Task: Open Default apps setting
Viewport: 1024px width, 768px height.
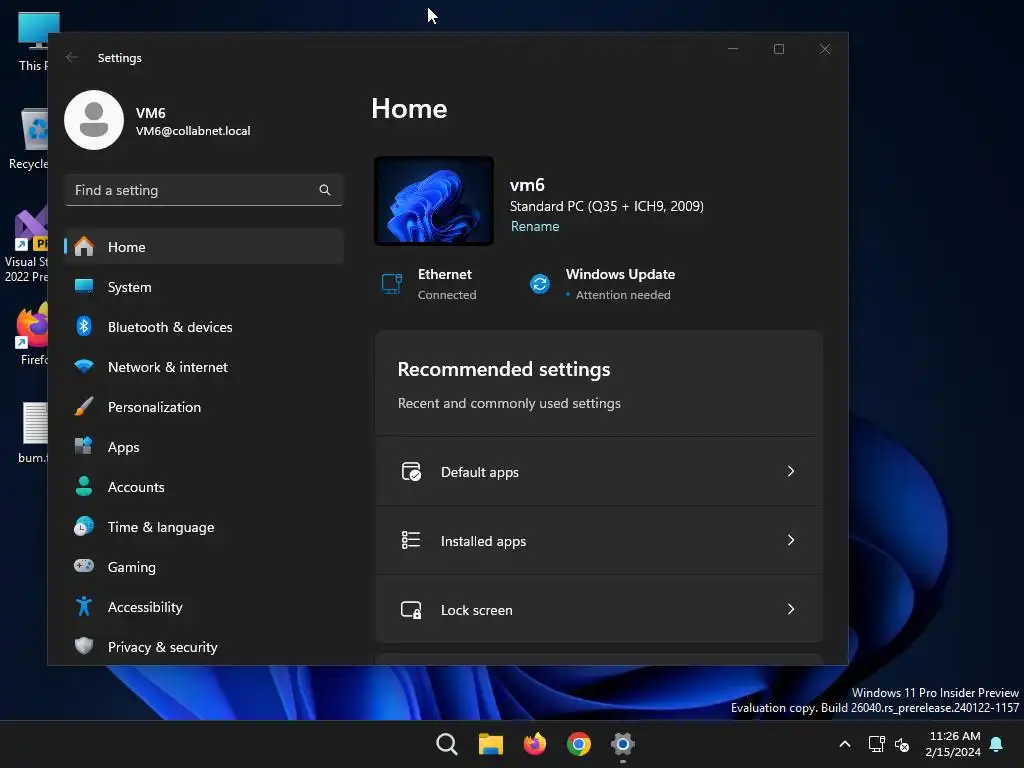Action: (x=599, y=472)
